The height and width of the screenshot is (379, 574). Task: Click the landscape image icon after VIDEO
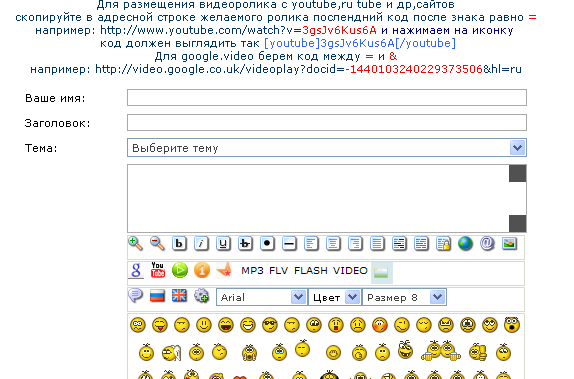pyautogui.click(x=381, y=272)
